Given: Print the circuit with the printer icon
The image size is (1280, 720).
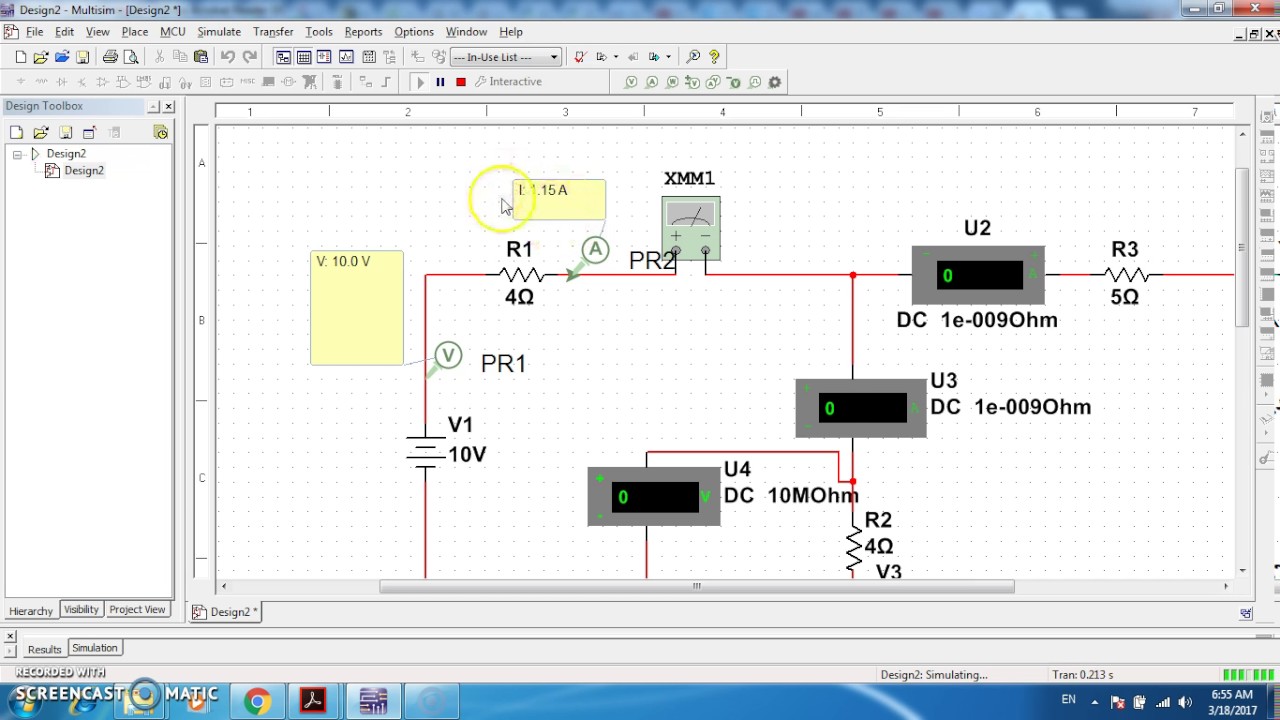Looking at the screenshot, I should [x=110, y=57].
